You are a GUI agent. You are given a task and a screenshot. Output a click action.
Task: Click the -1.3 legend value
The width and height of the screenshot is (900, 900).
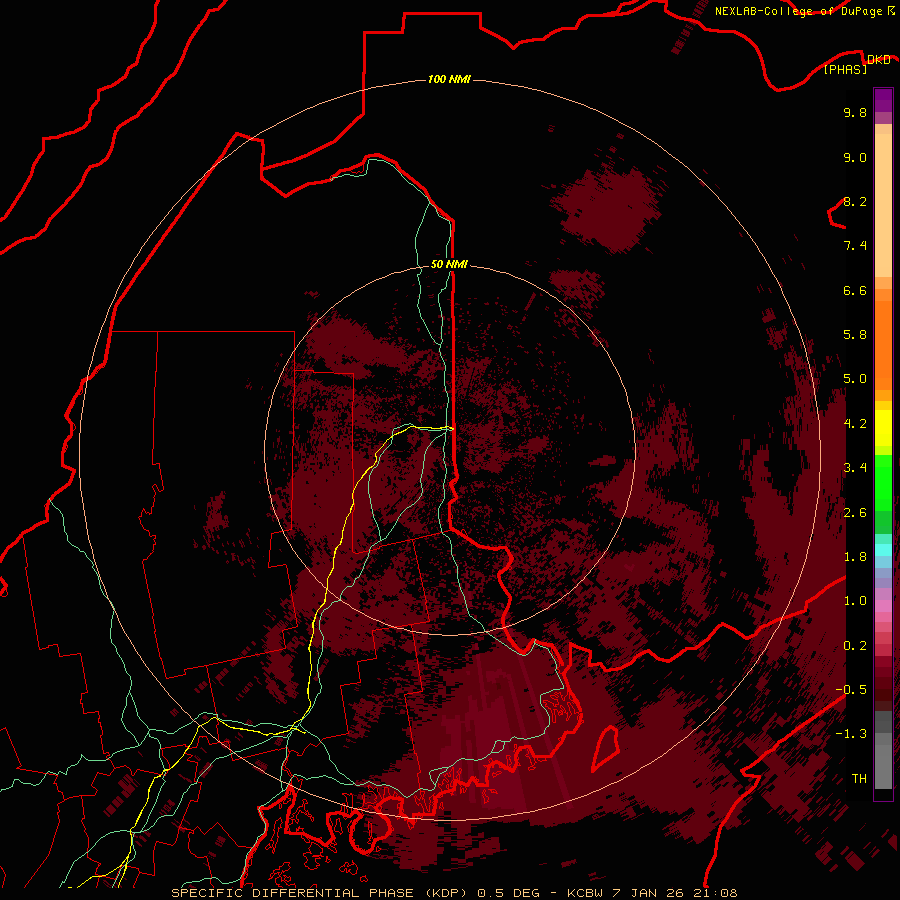point(851,734)
